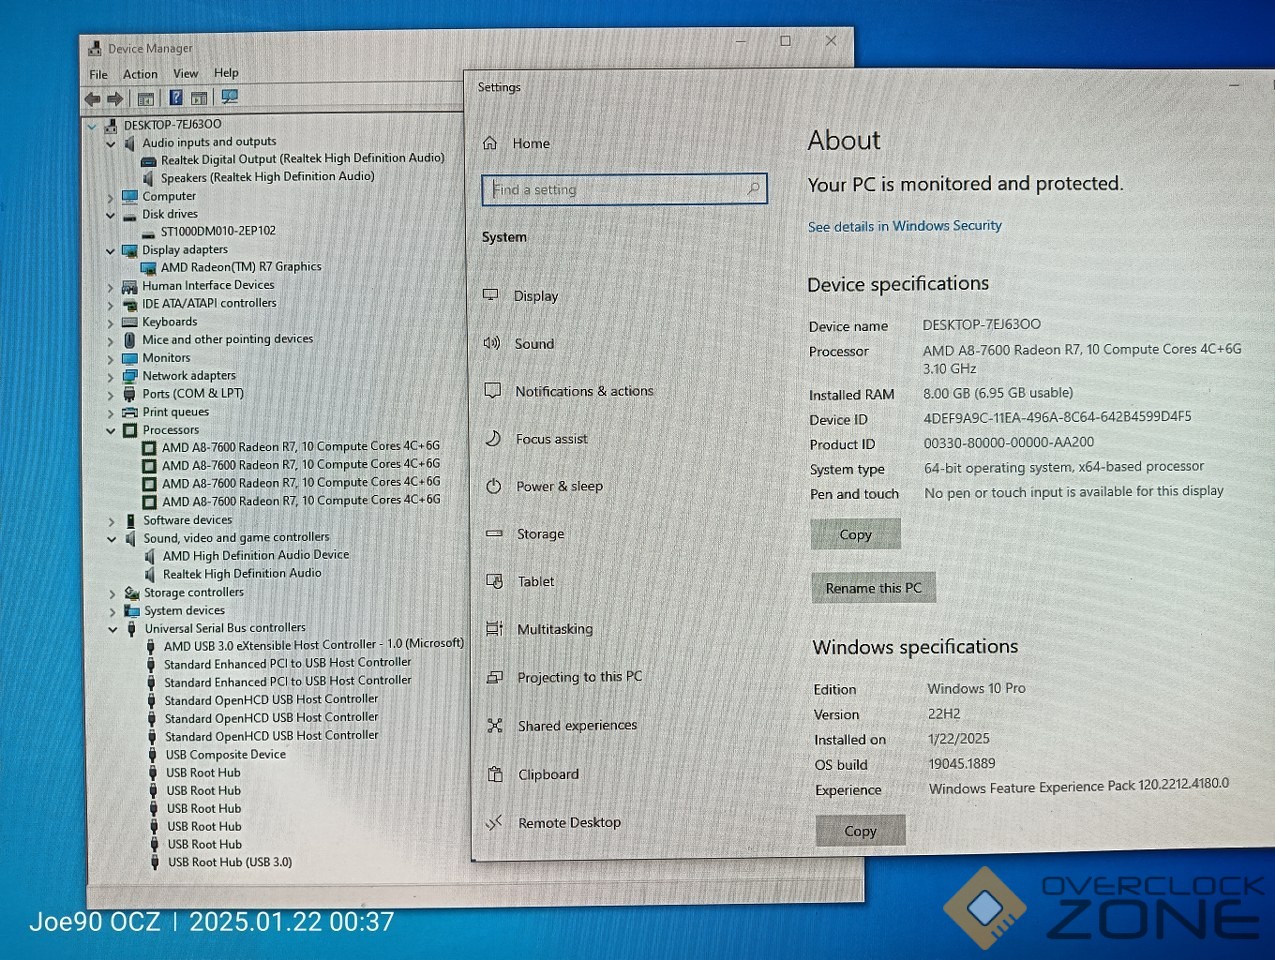Collapse the DESKTOP-7EJ63OO root node
This screenshot has height=960, width=1275.
pos(92,126)
